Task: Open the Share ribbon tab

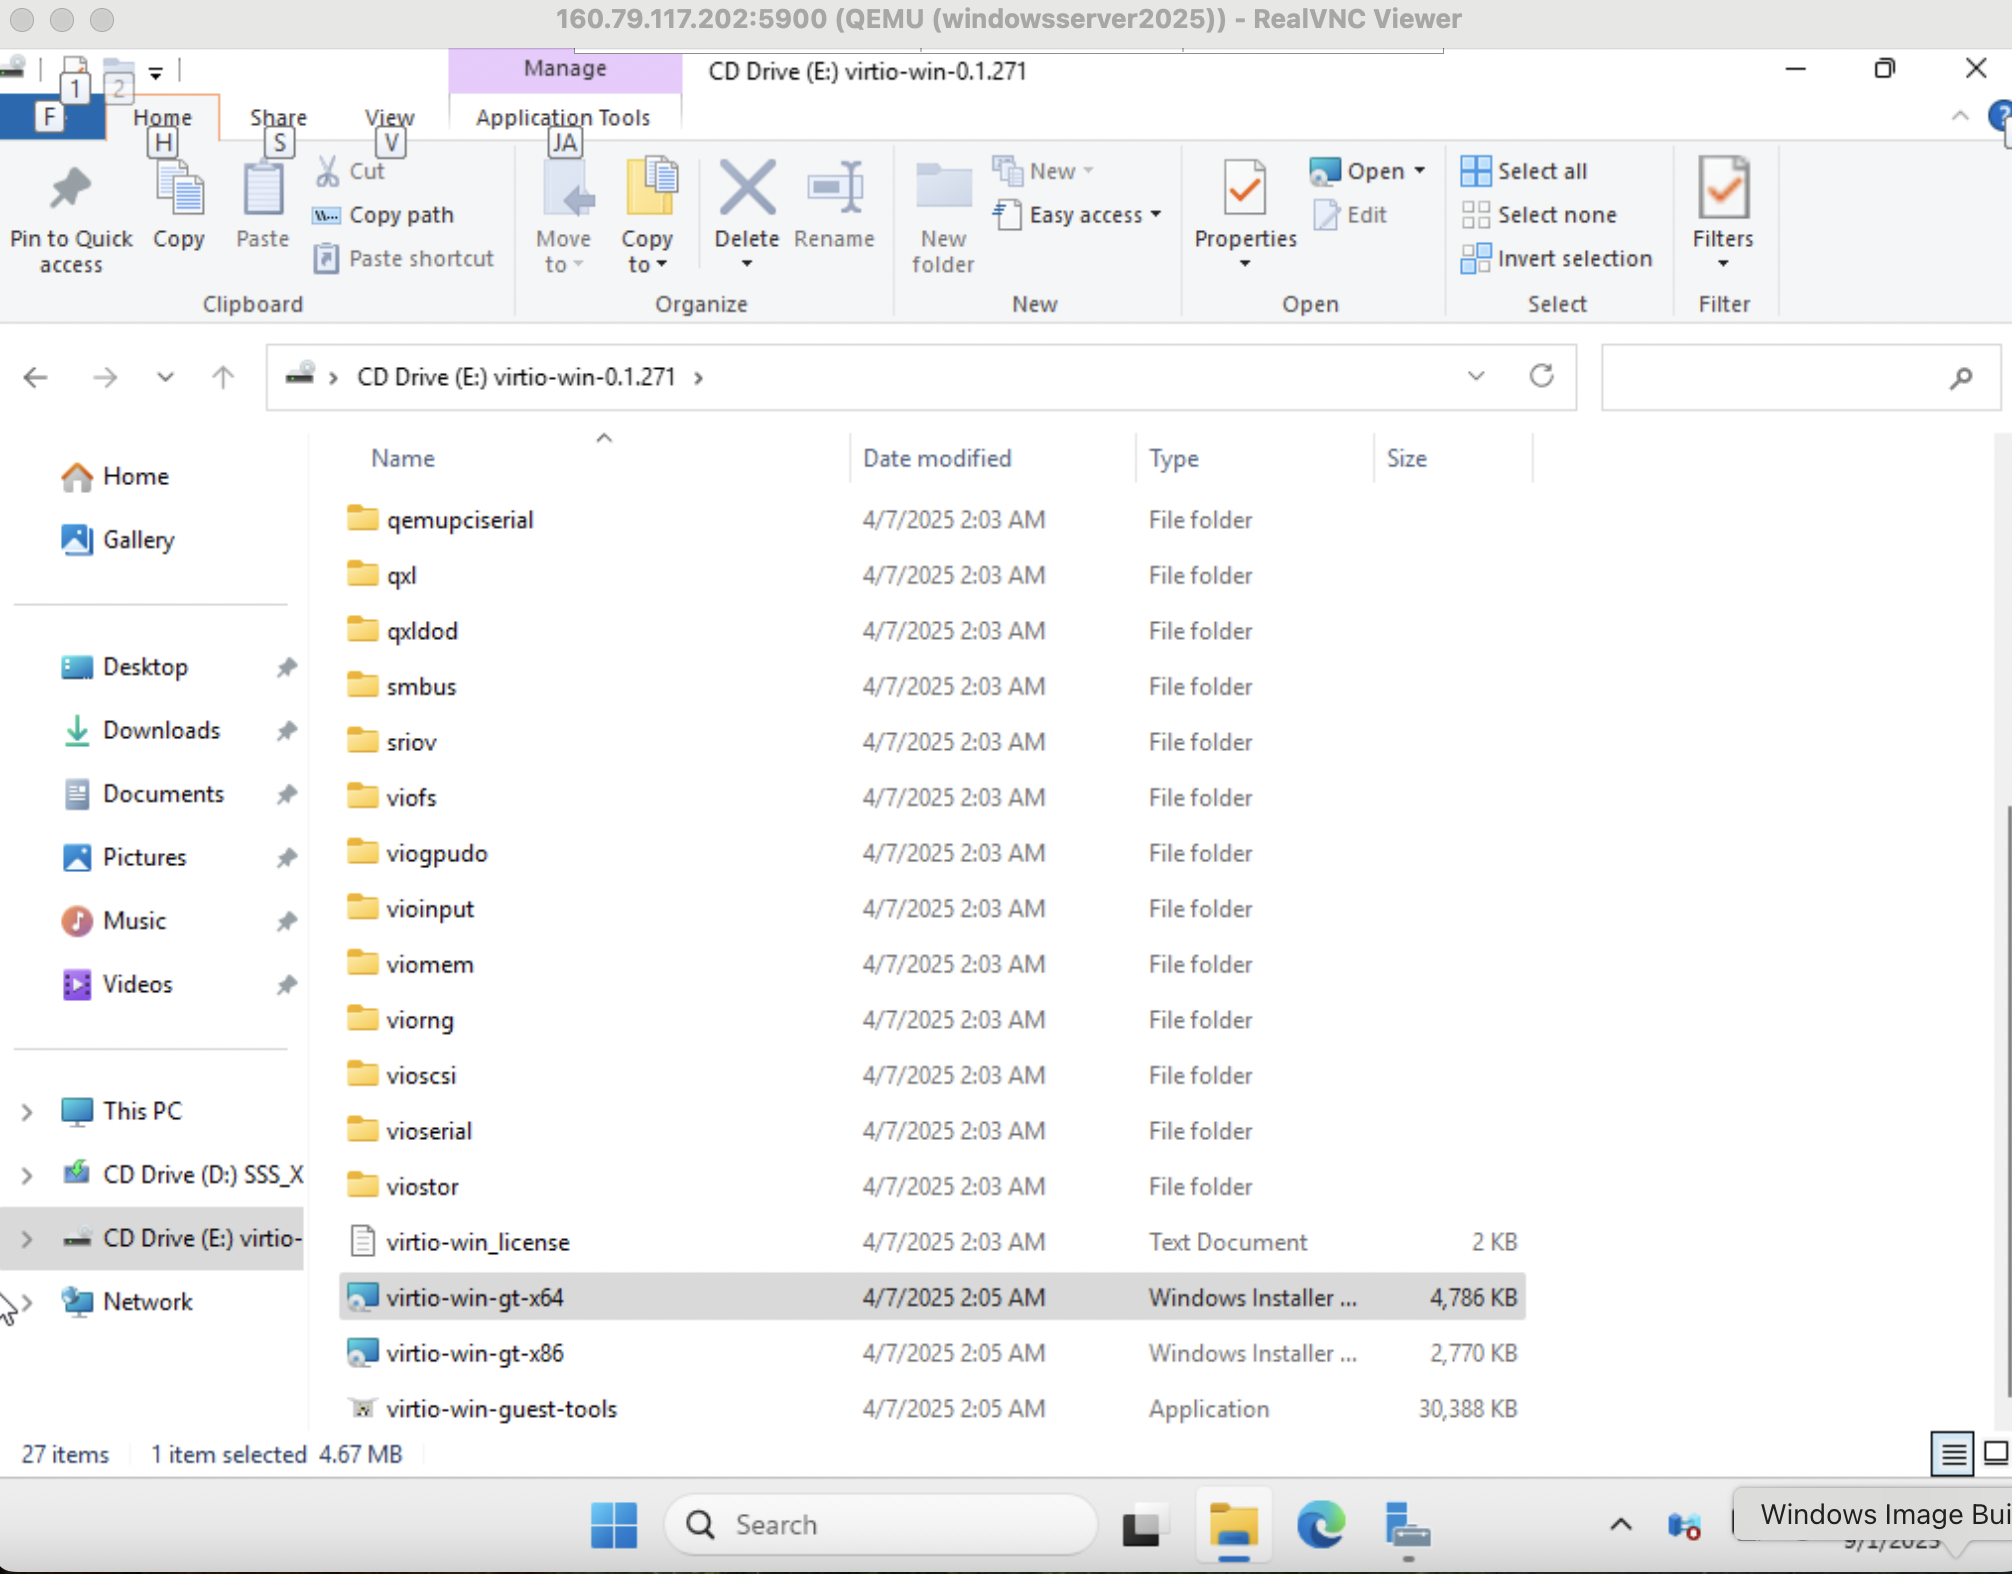Action: (x=278, y=117)
